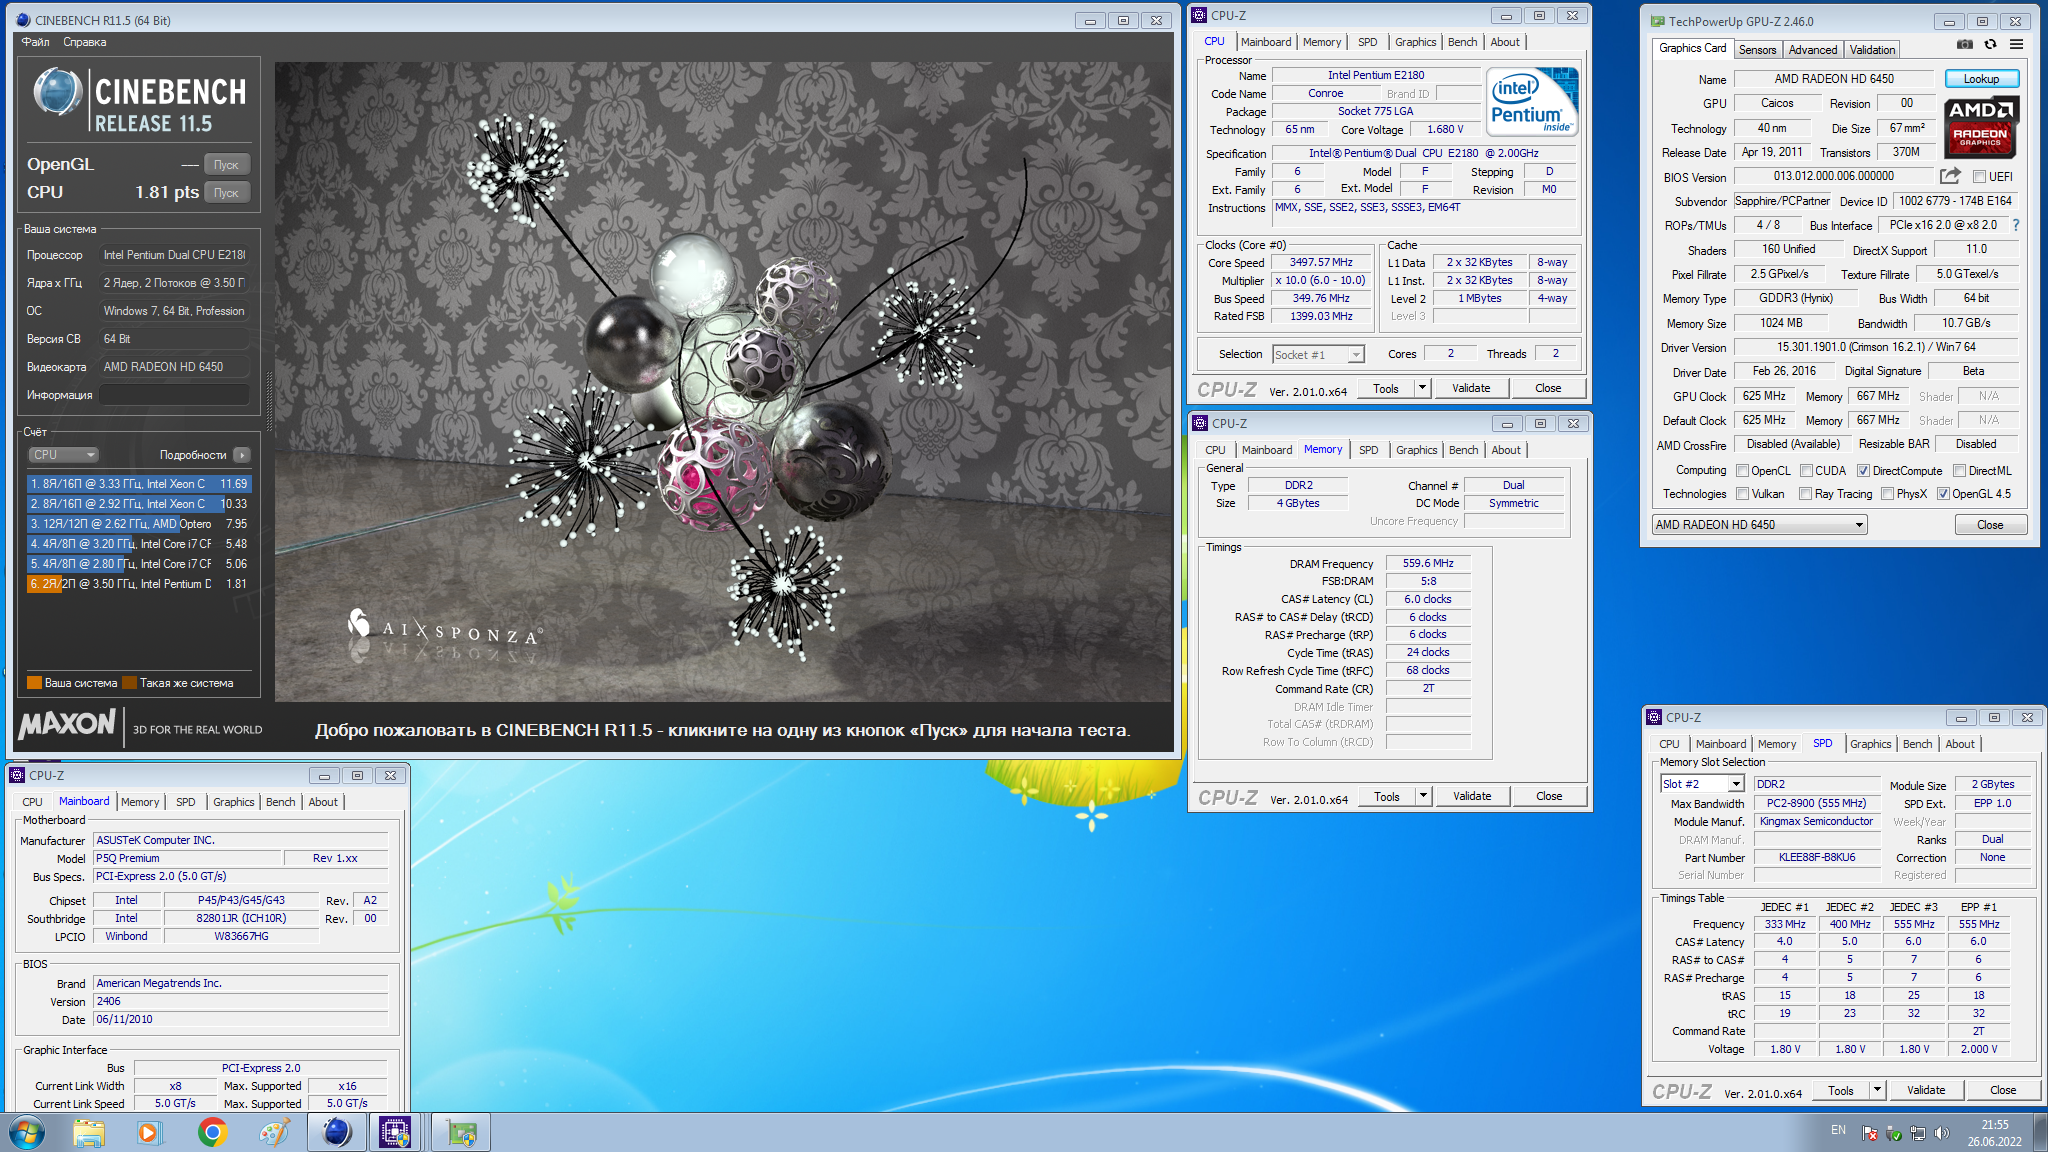The height and width of the screenshot is (1152, 2048).
Task: Click green shield tray icon
Action: tap(1894, 1133)
